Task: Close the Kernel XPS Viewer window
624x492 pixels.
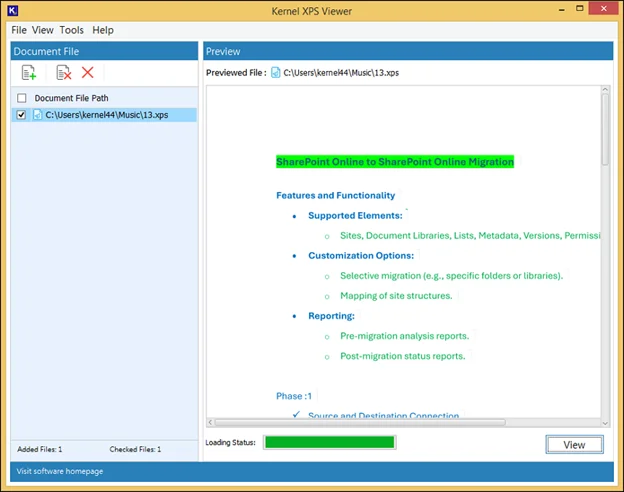Action: [x=603, y=9]
